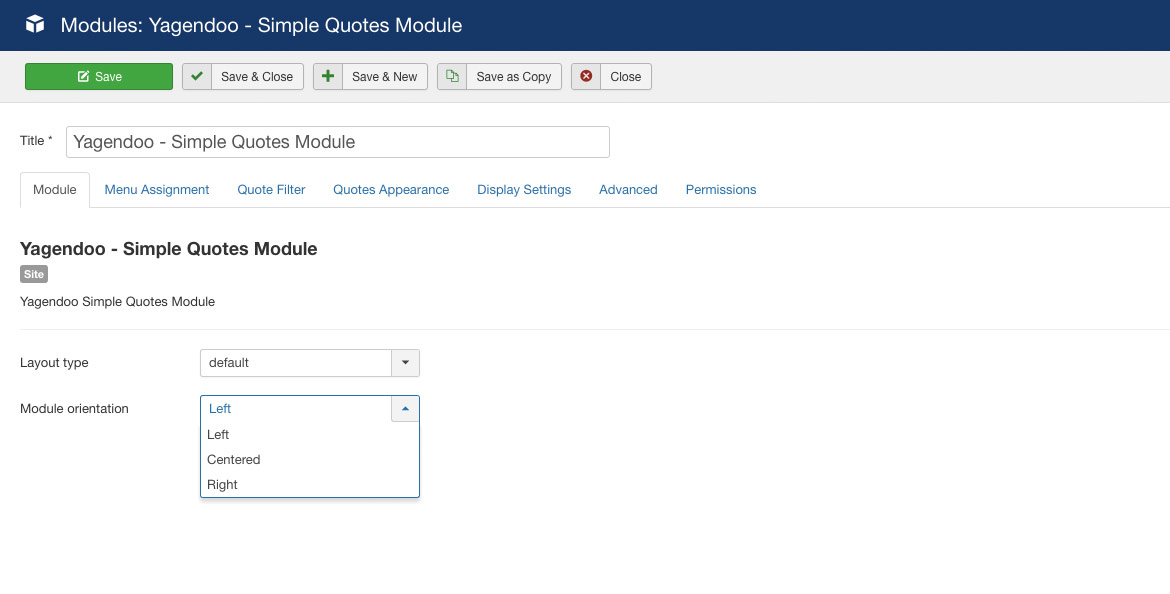Click the copy icon beside Save as Copy
The height and width of the screenshot is (594, 1170).
452,76
